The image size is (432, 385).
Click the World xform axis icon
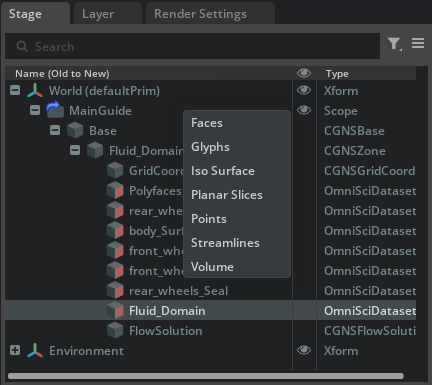[35, 91]
